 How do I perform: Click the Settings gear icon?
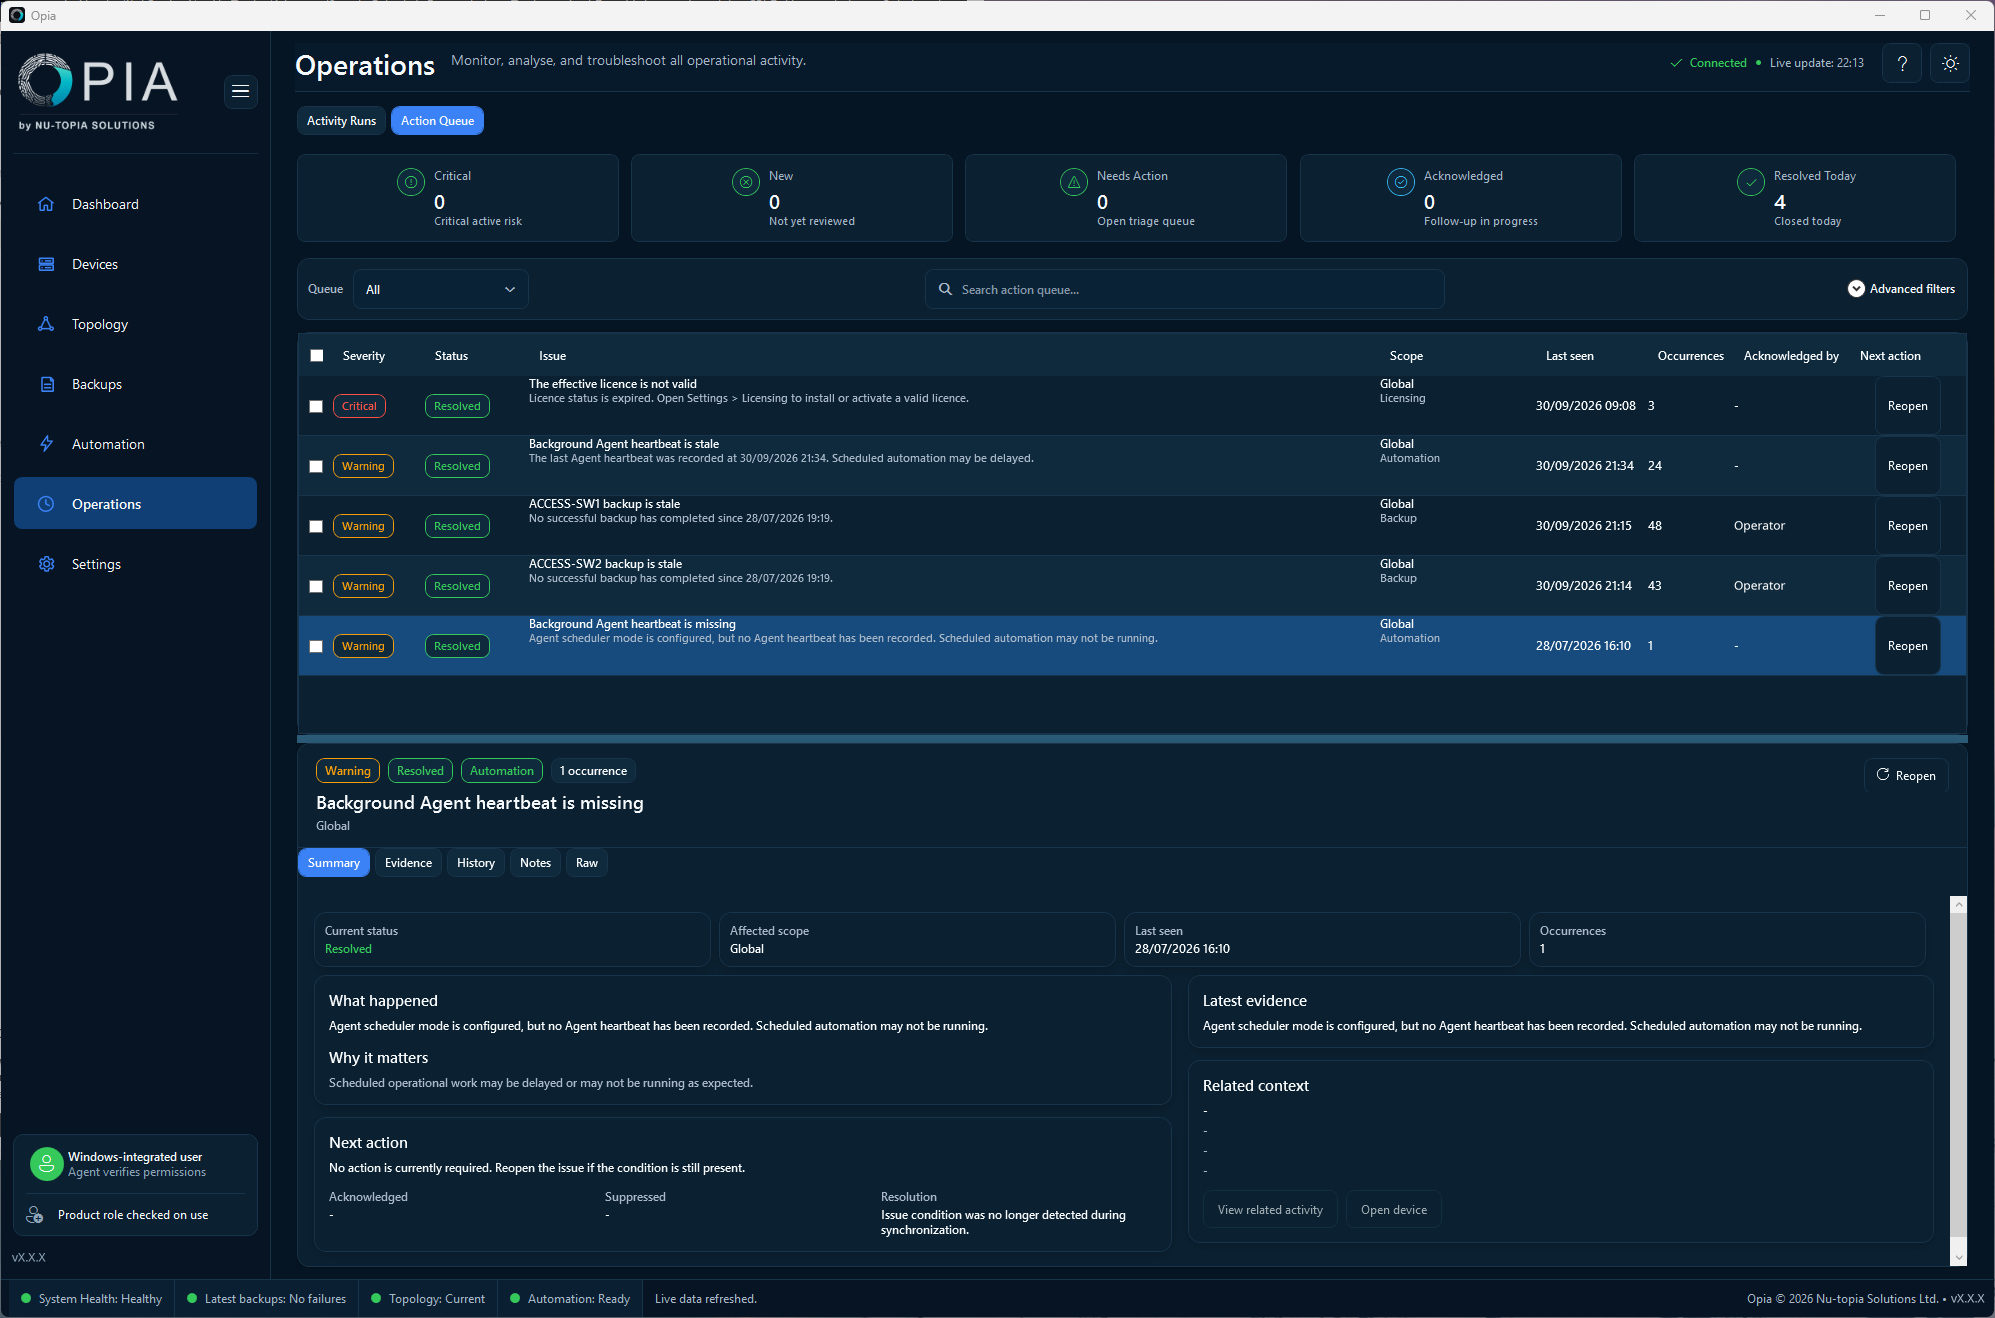[46, 564]
